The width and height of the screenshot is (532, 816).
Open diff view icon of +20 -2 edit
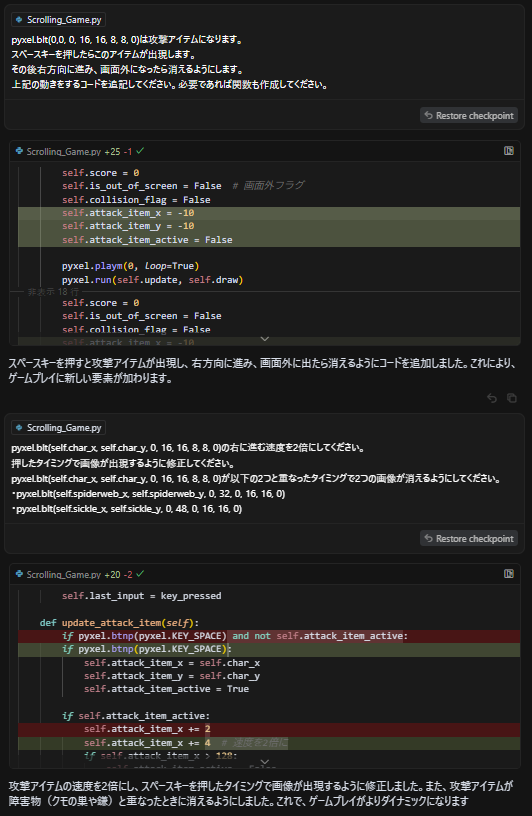click(x=509, y=573)
